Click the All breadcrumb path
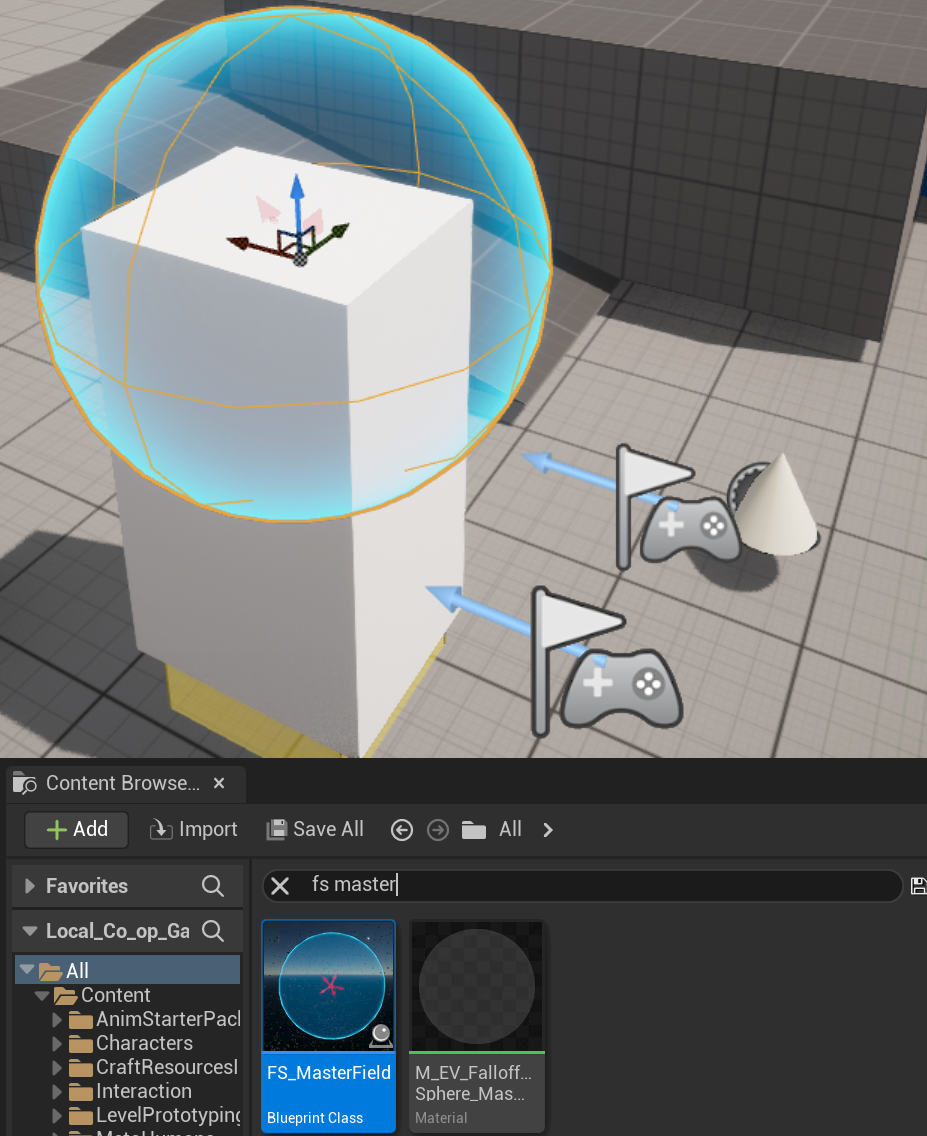Viewport: 927px width, 1136px height. (510, 829)
